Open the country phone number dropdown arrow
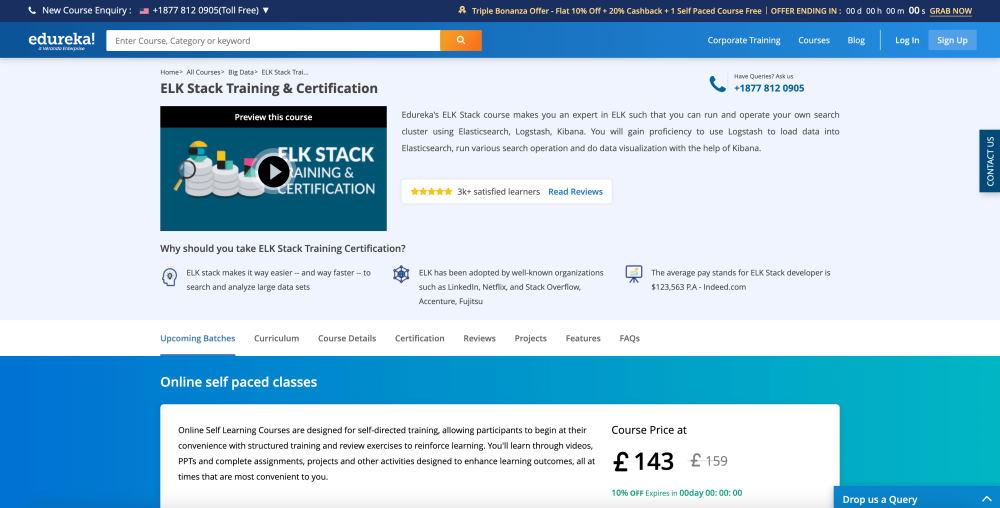The height and width of the screenshot is (508, 1000). point(265,10)
